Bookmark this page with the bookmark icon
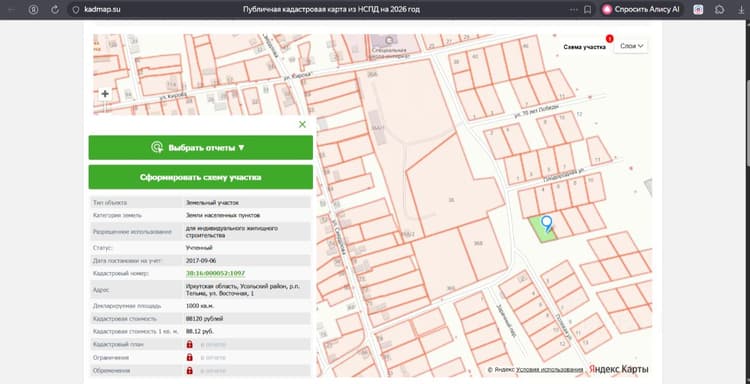This screenshot has height=384, width=750. click(x=587, y=10)
